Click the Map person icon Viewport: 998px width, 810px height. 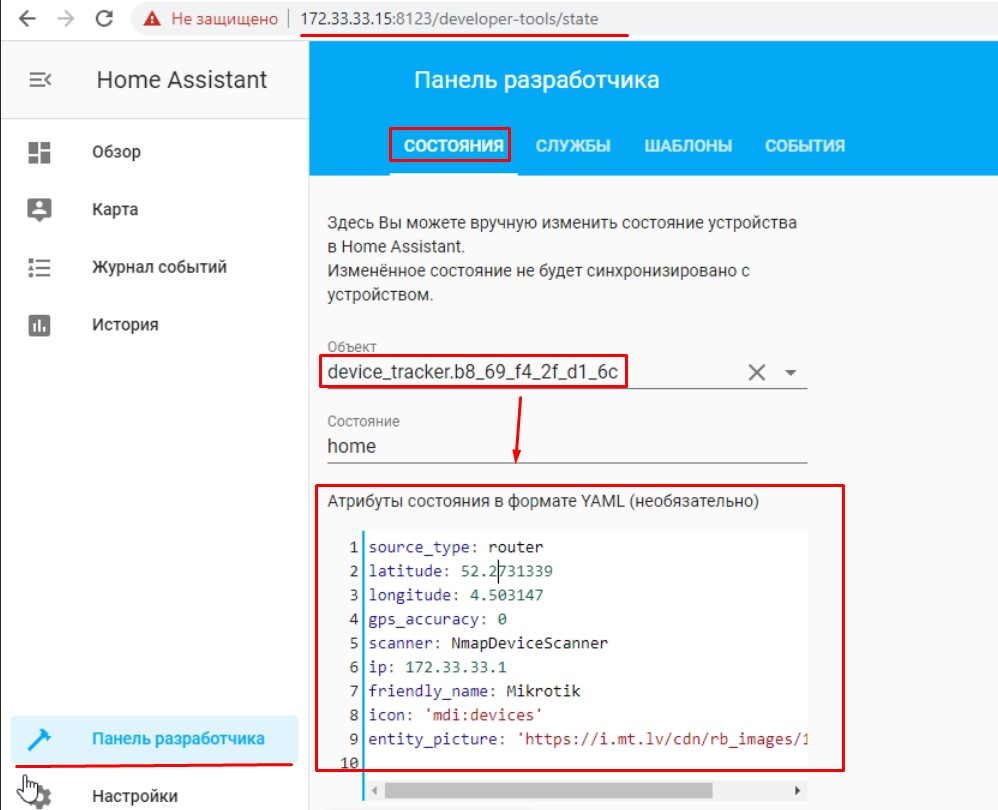40,210
